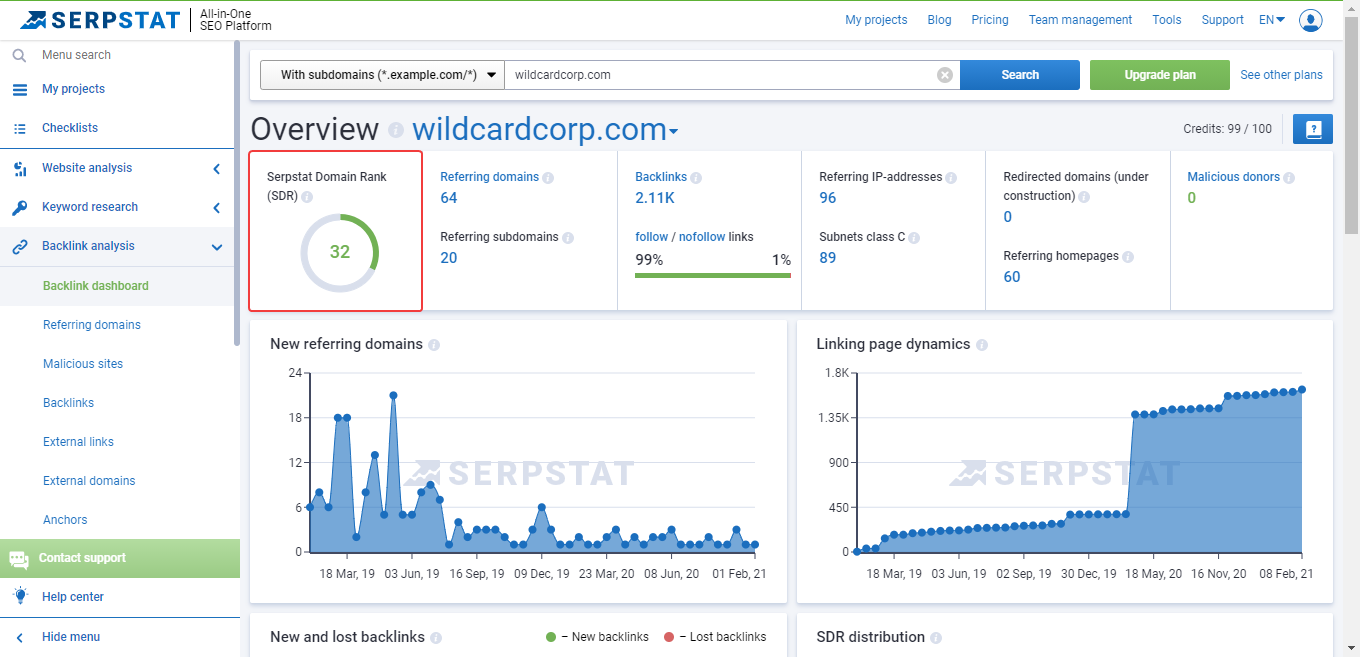The height and width of the screenshot is (657, 1360).
Task: Toggle the New backlinks legend item
Action: pyautogui.click(x=597, y=637)
